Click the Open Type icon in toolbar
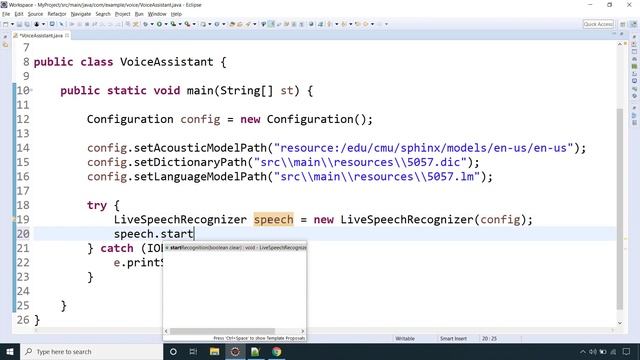 pyautogui.click(x=232, y=24)
